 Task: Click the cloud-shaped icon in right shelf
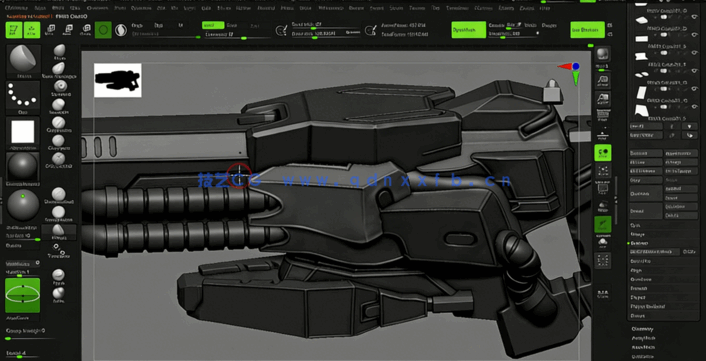602,243
